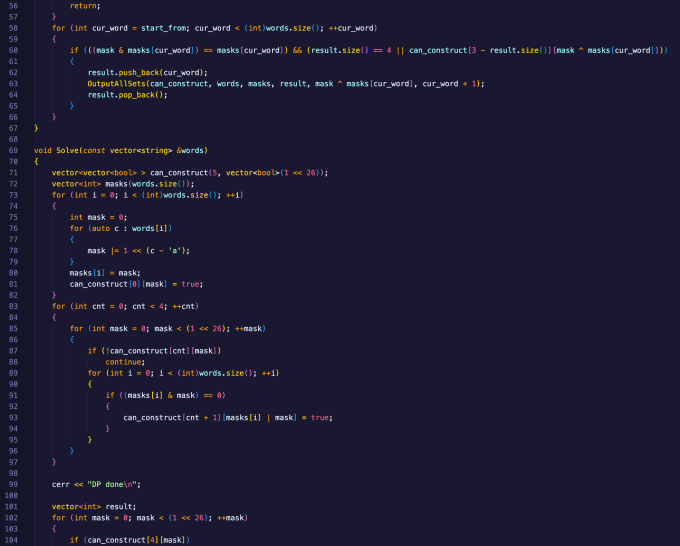Click '(1 << 26)' on line 71
The image size is (680, 546).
[302, 173]
